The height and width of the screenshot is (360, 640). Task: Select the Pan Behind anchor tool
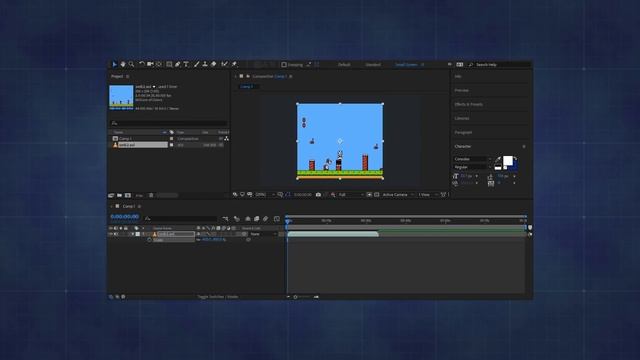(159, 64)
